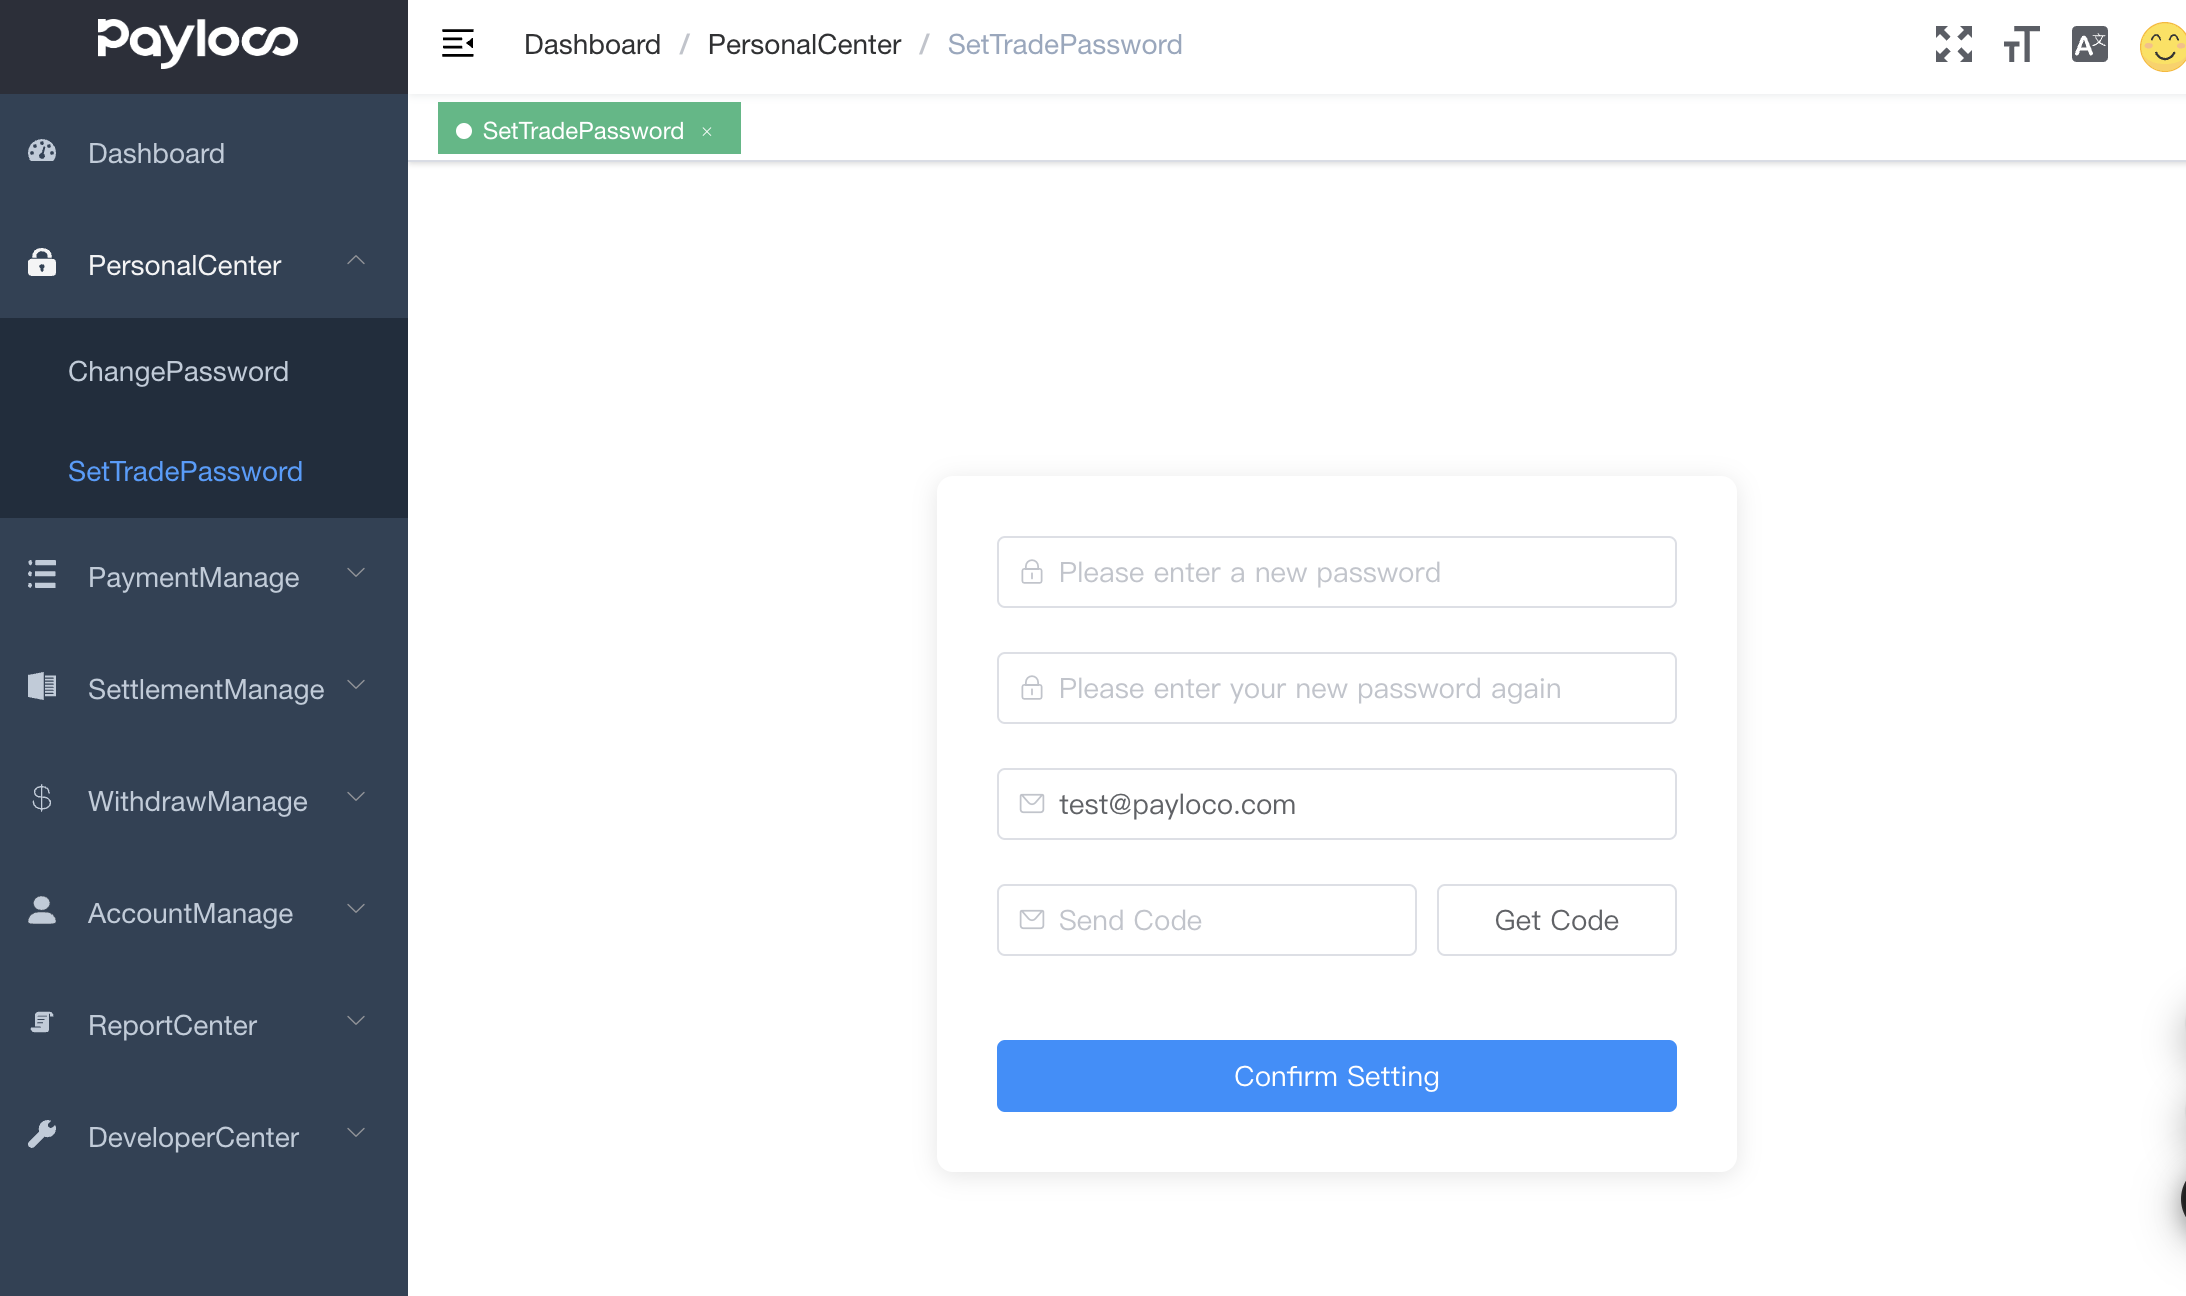The width and height of the screenshot is (2186, 1296).
Task: Go to Dashboard via breadcrumb link
Action: tap(592, 45)
